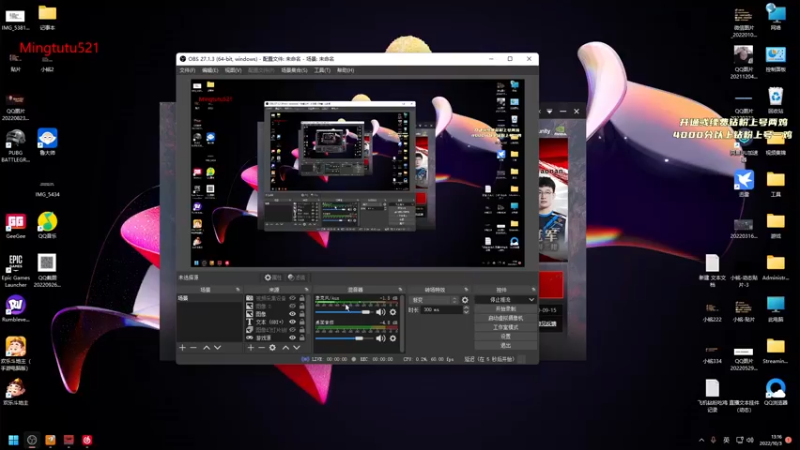Viewport: 800px width, 450px height.
Task: Open the GeeGee desktop icon
Action: click(x=15, y=226)
